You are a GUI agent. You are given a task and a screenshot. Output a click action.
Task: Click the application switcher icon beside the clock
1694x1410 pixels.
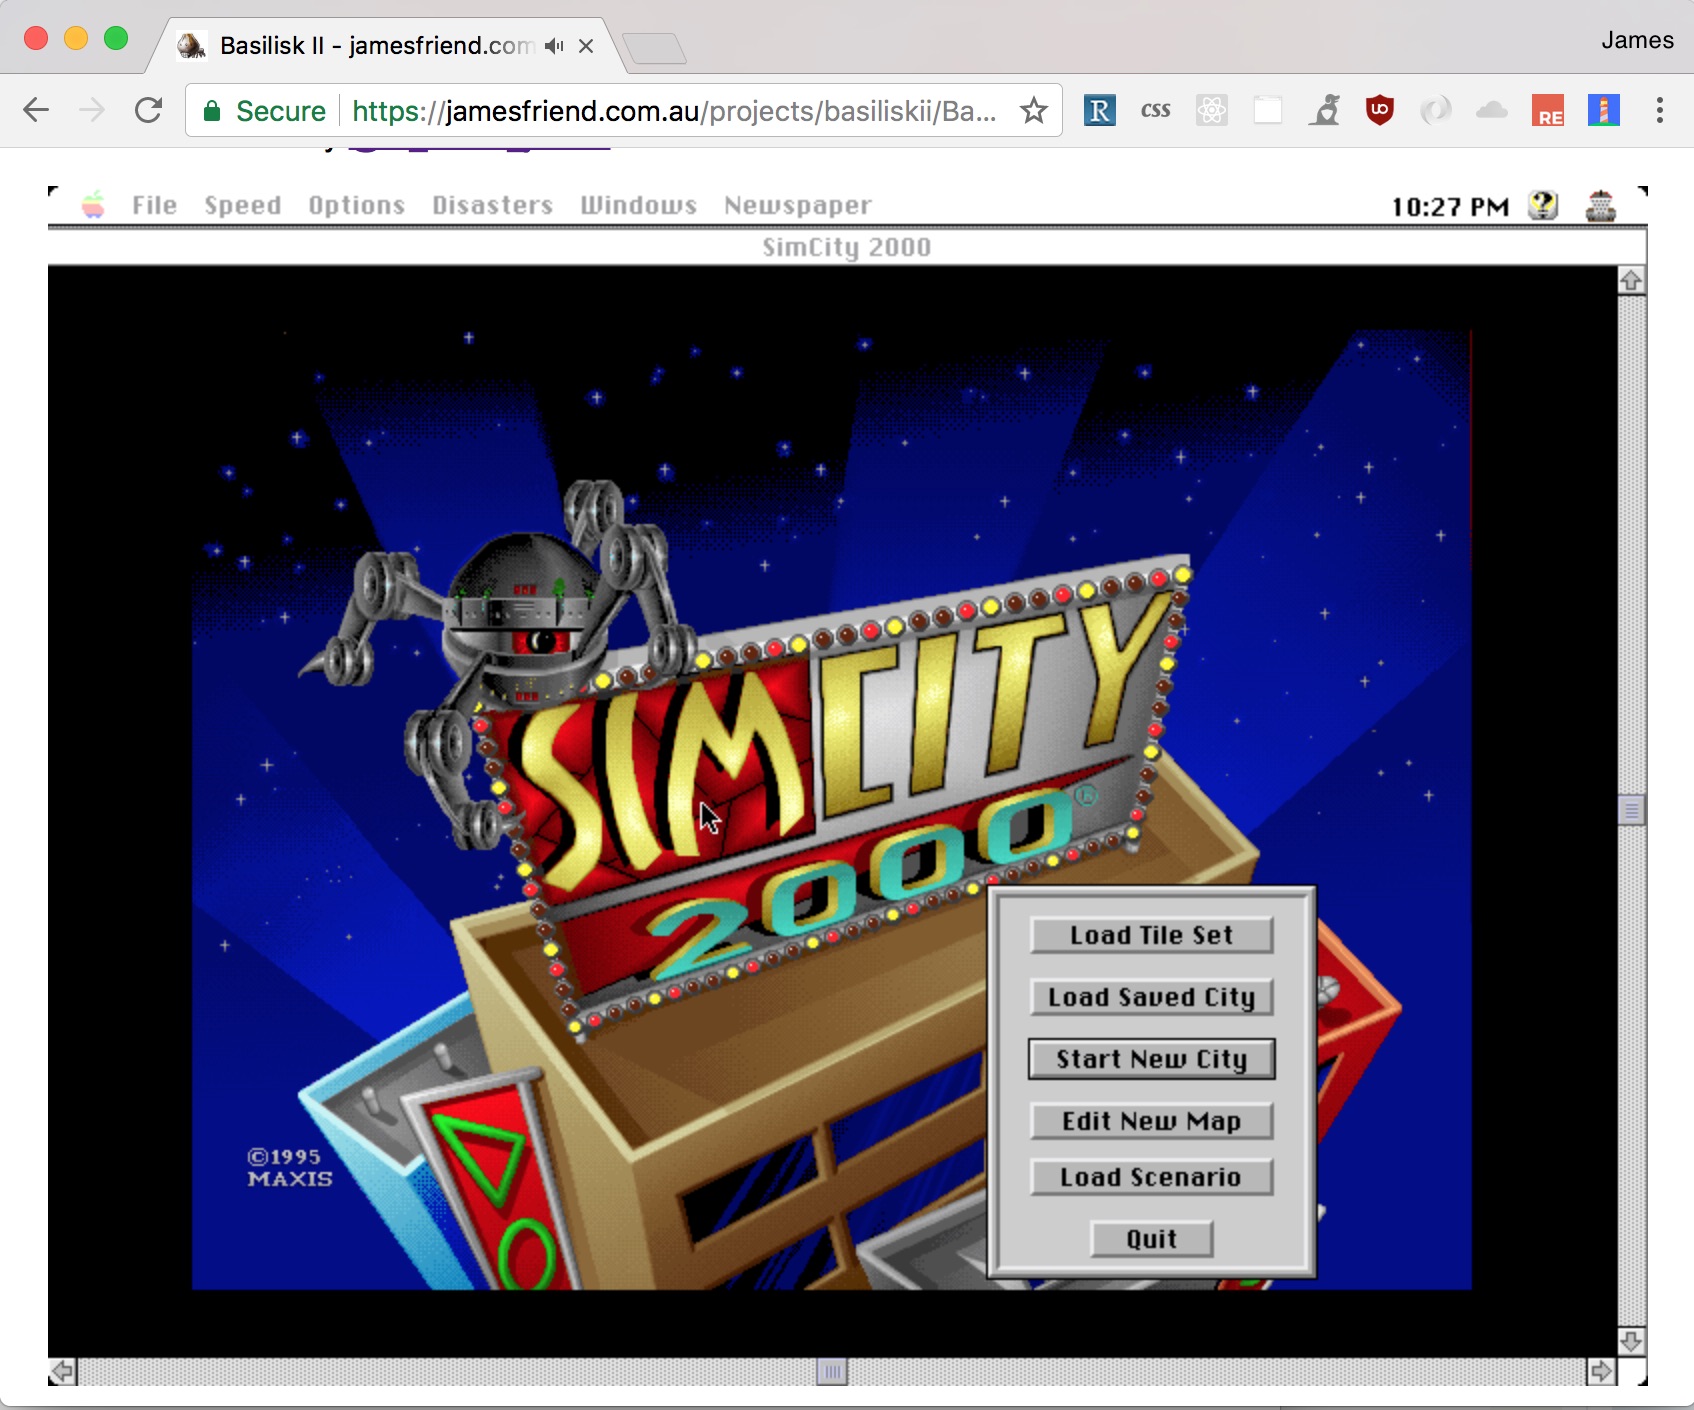[x=1603, y=205]
